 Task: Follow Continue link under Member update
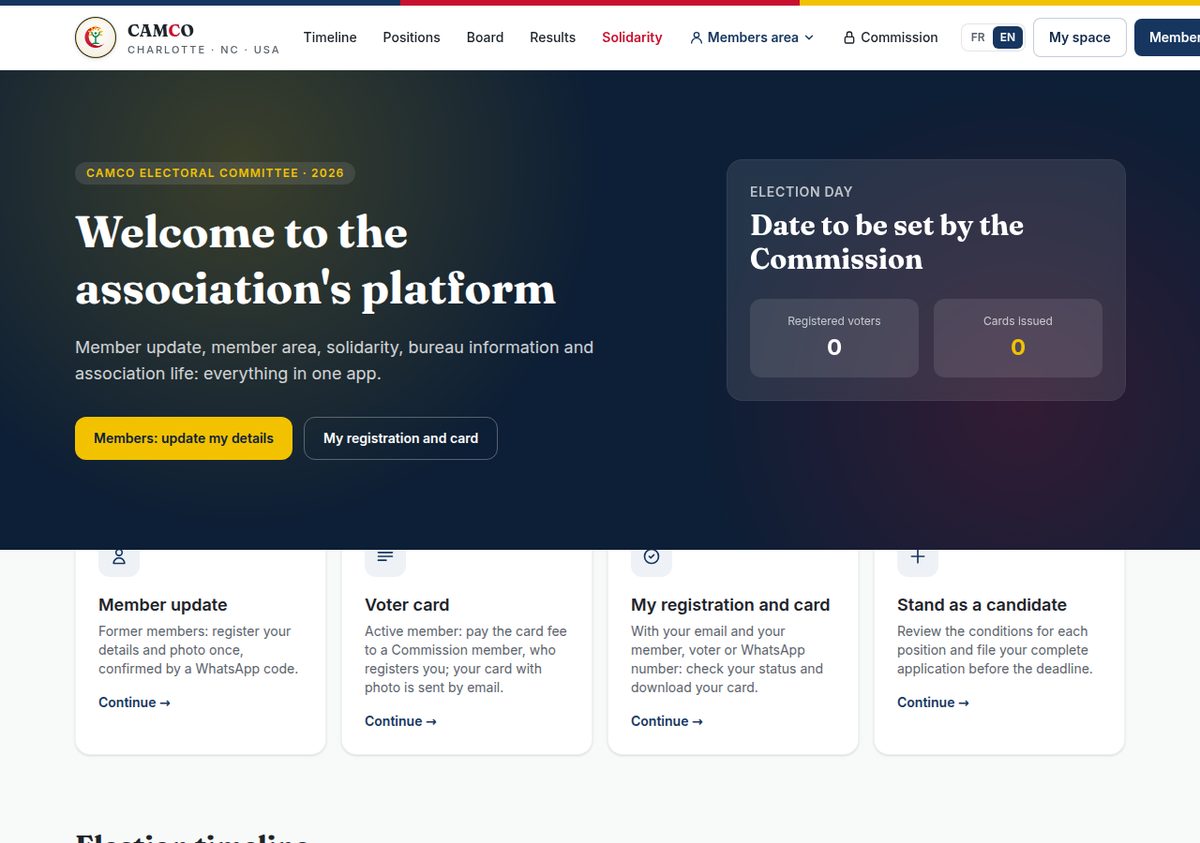(134, 703)
